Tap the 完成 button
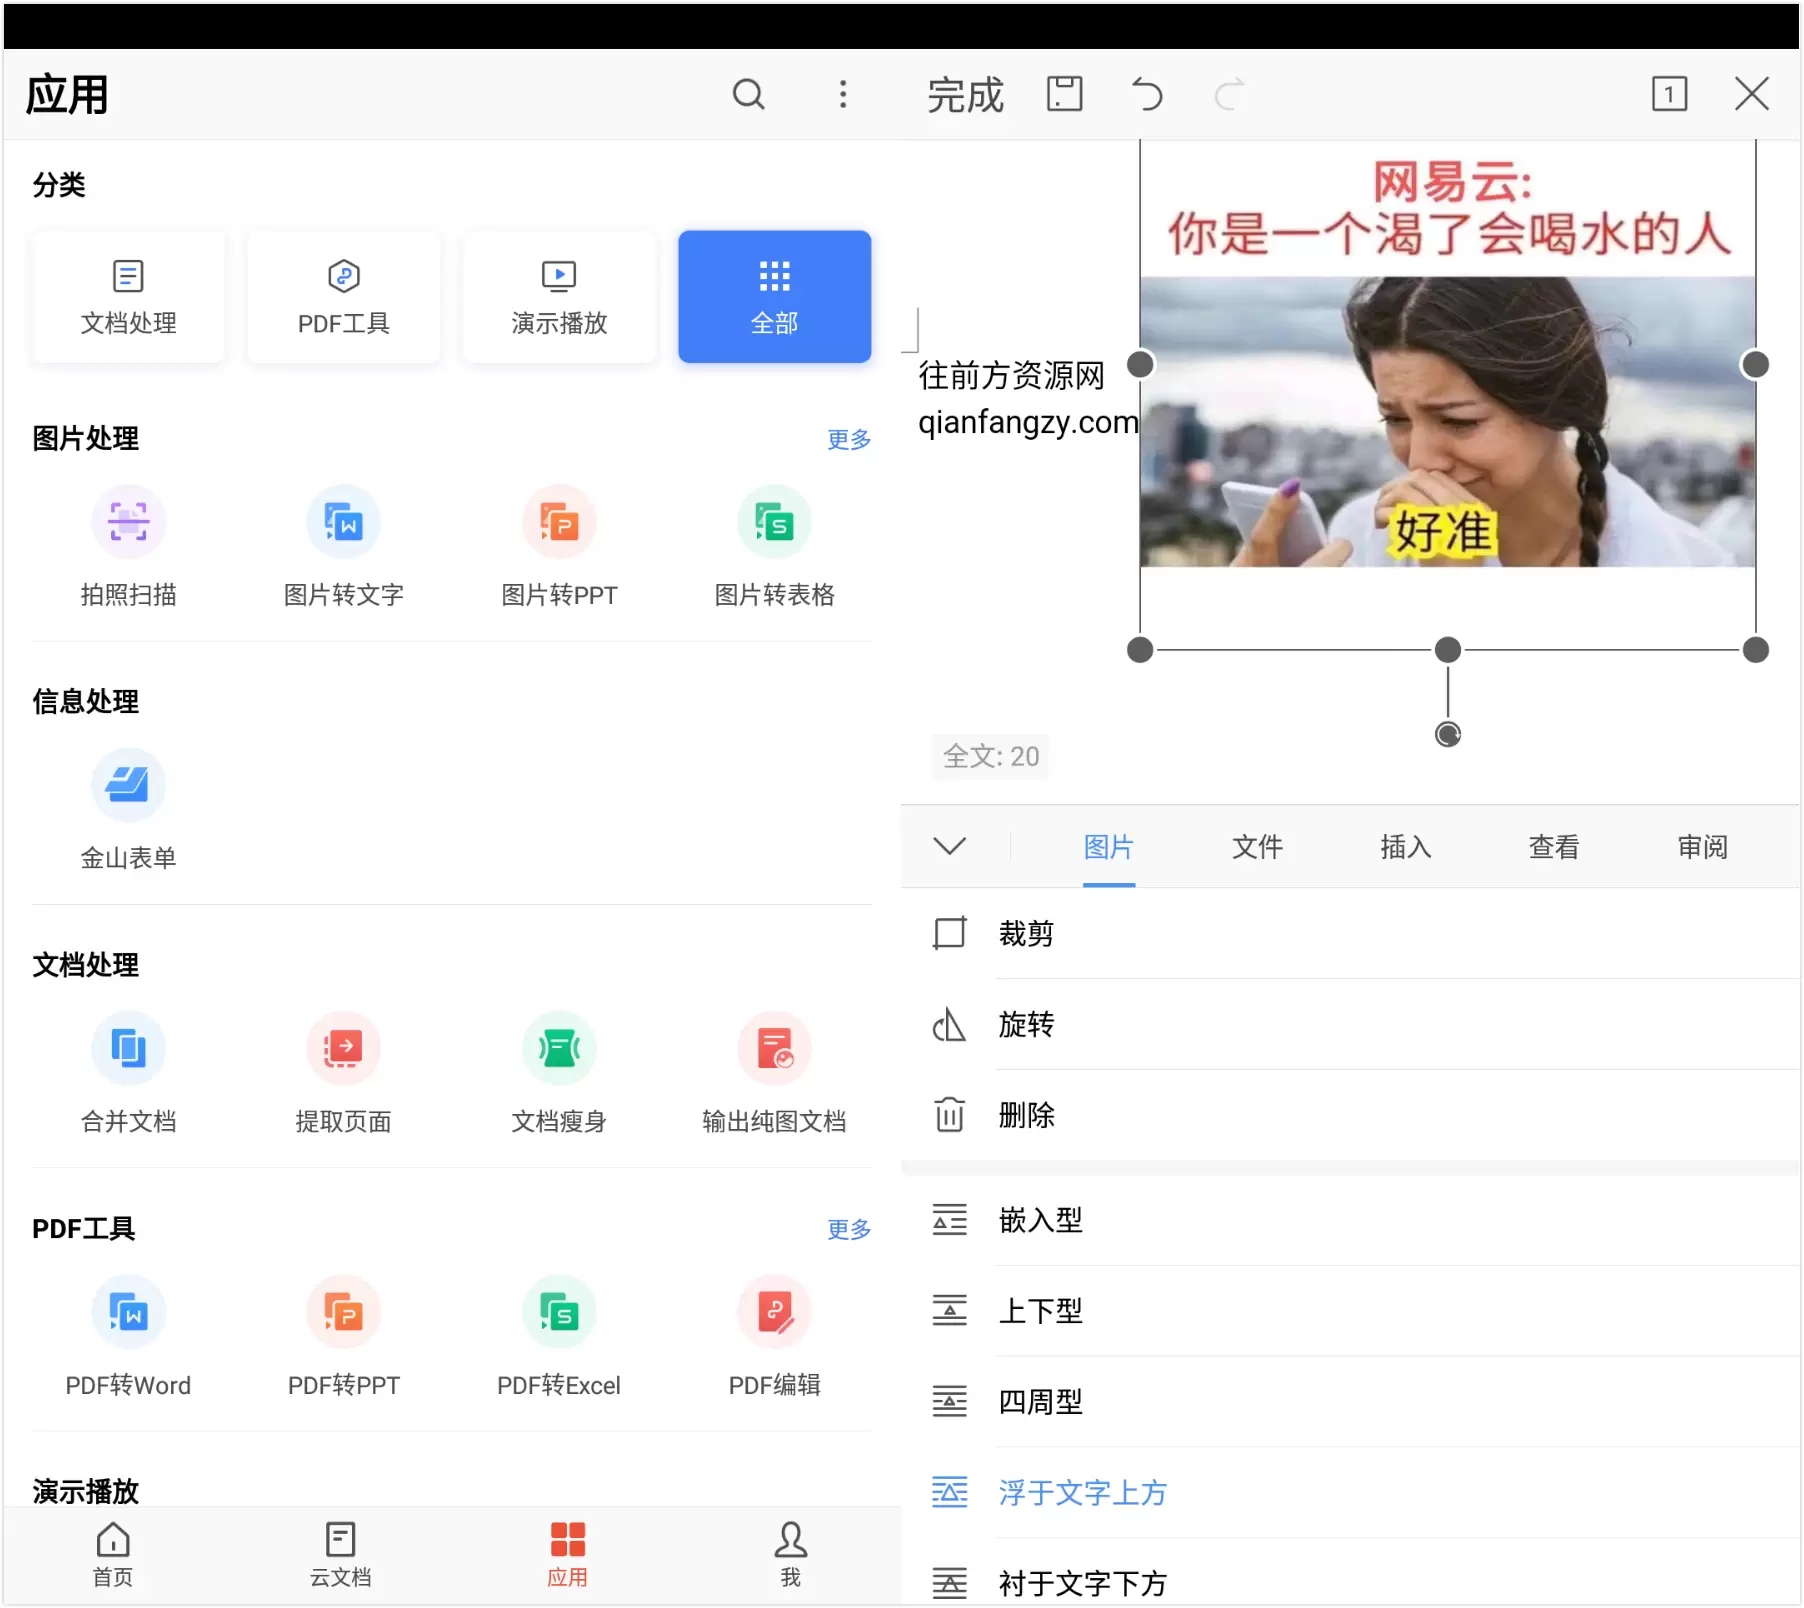 [964, 95]
